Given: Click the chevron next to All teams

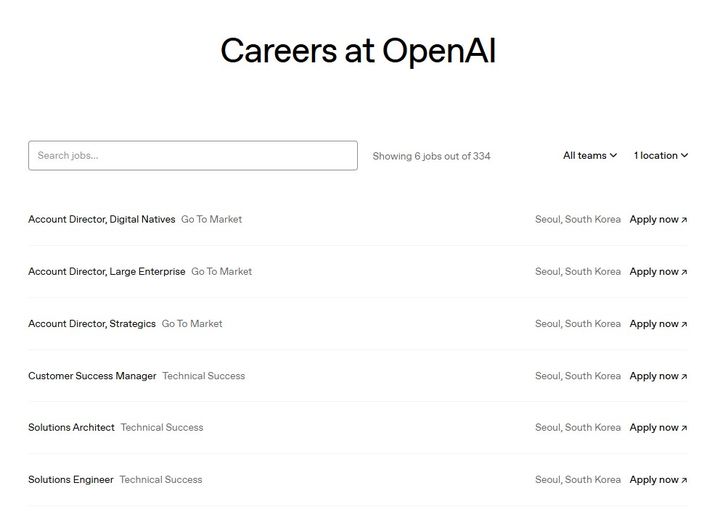Looking at the screenshot, I should 613,155.
